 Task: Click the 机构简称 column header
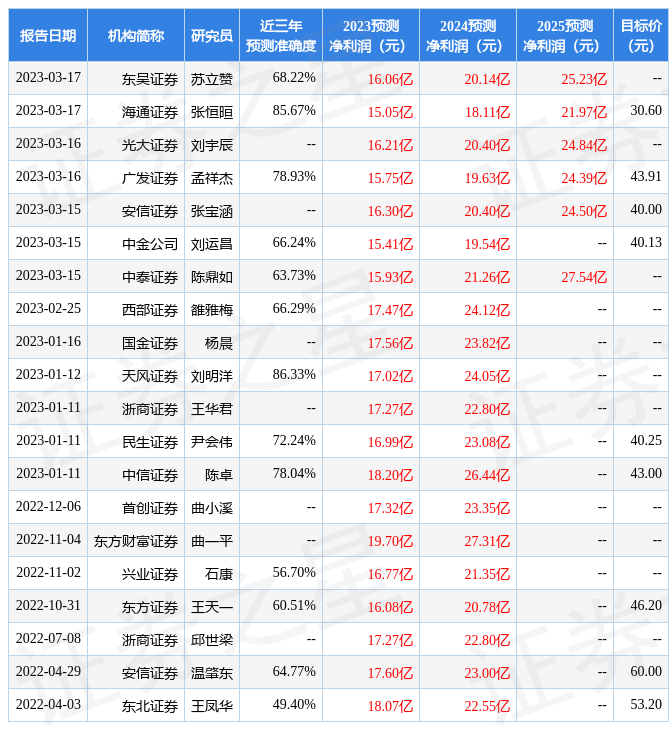(x=135, y=35)
